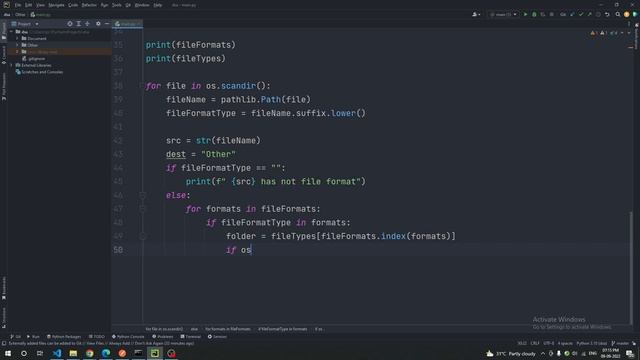Image resolution: width=640 pixels, height=360 pixels.
Task: Open the run configuration dropdown
Action: point(503,14)
